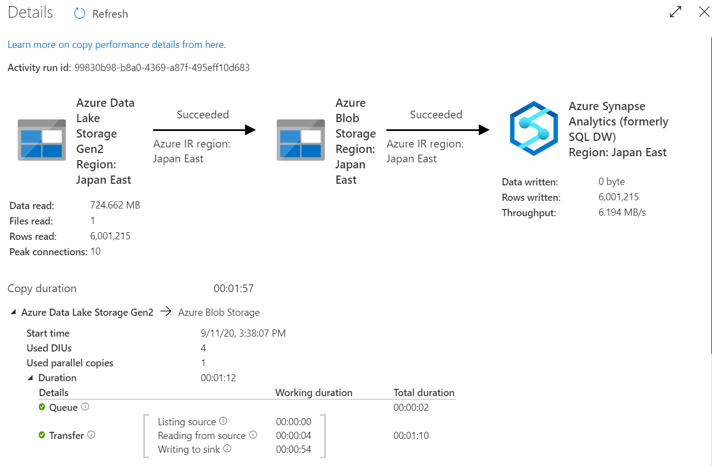Click the Azure Data Lake Storage Gen2 icon
This screenshot has height=466, width=712.
click(42, 140)
